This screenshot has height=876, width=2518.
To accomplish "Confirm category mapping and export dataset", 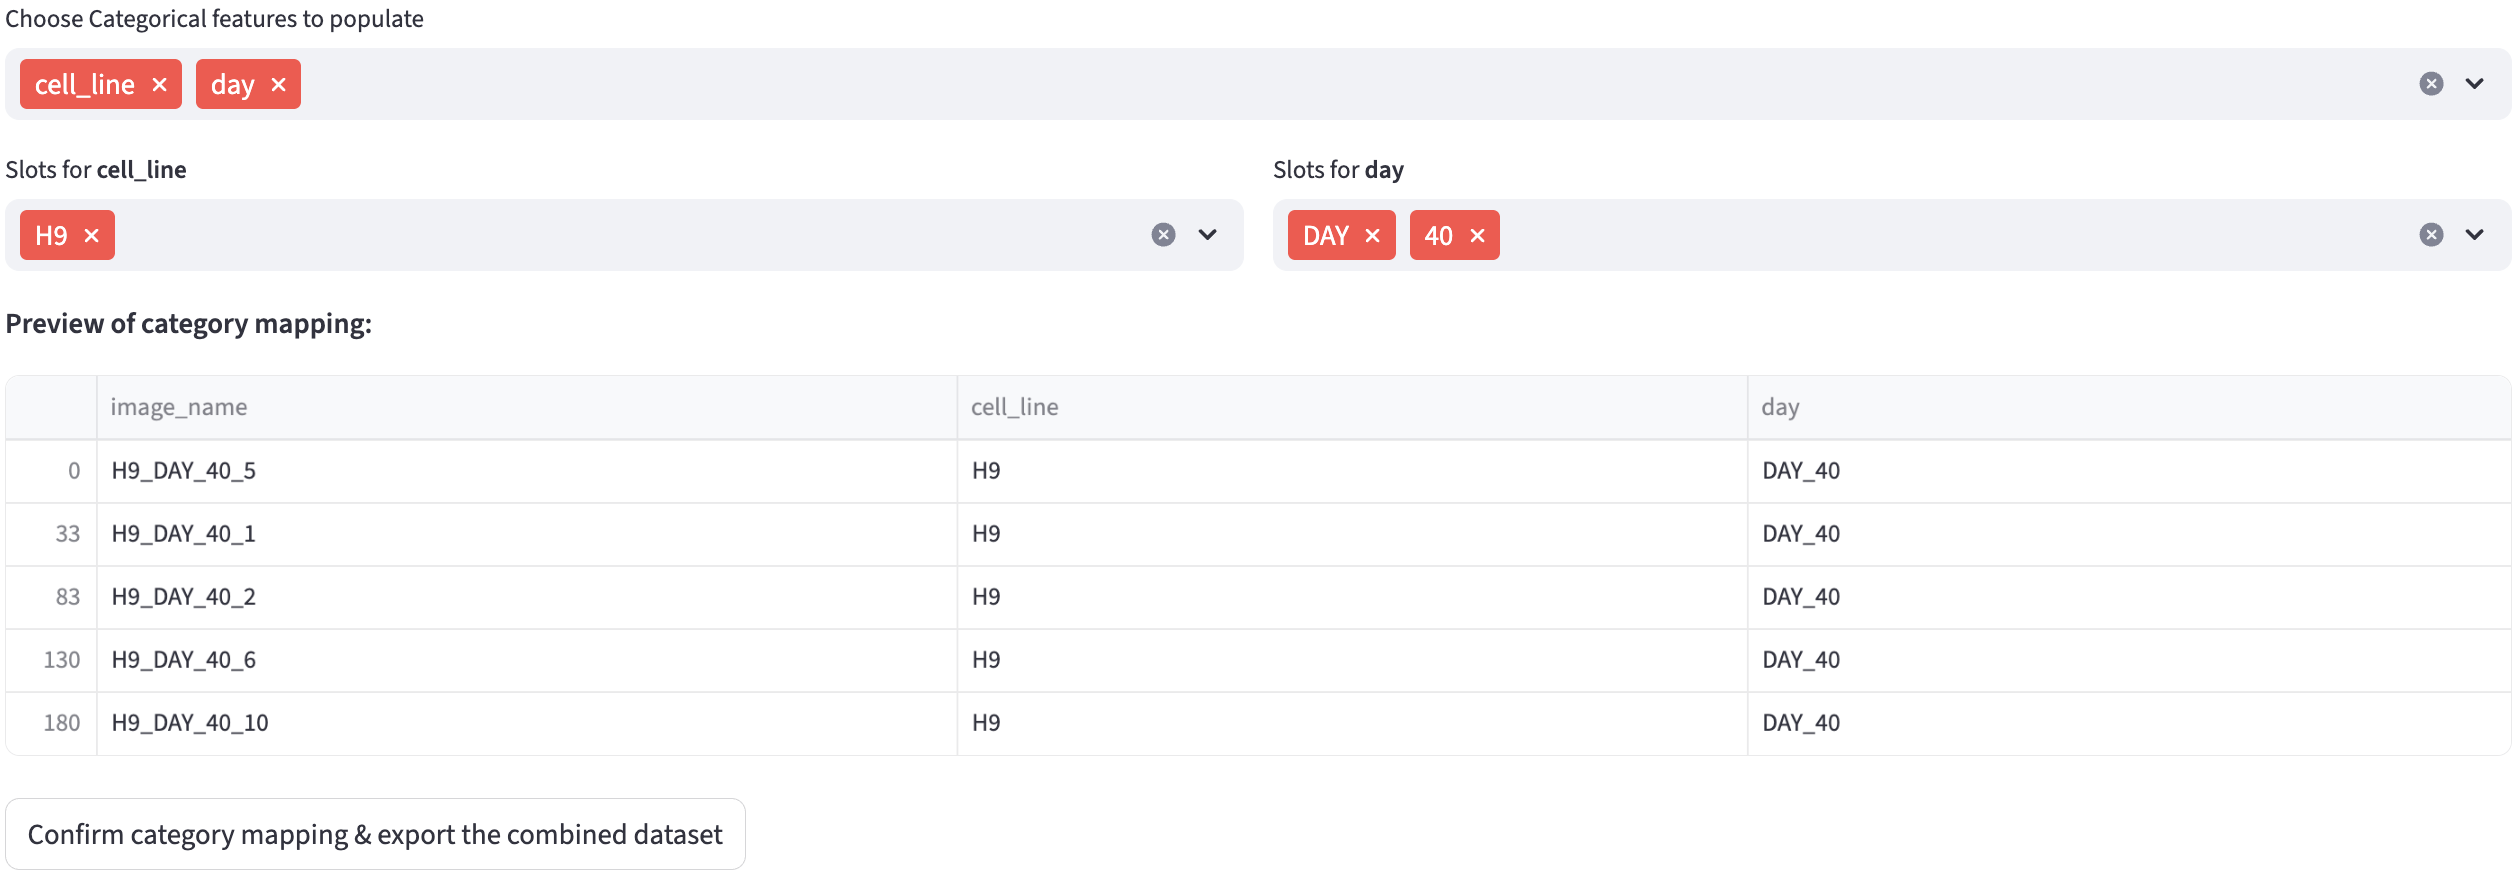I will point(375,834).
